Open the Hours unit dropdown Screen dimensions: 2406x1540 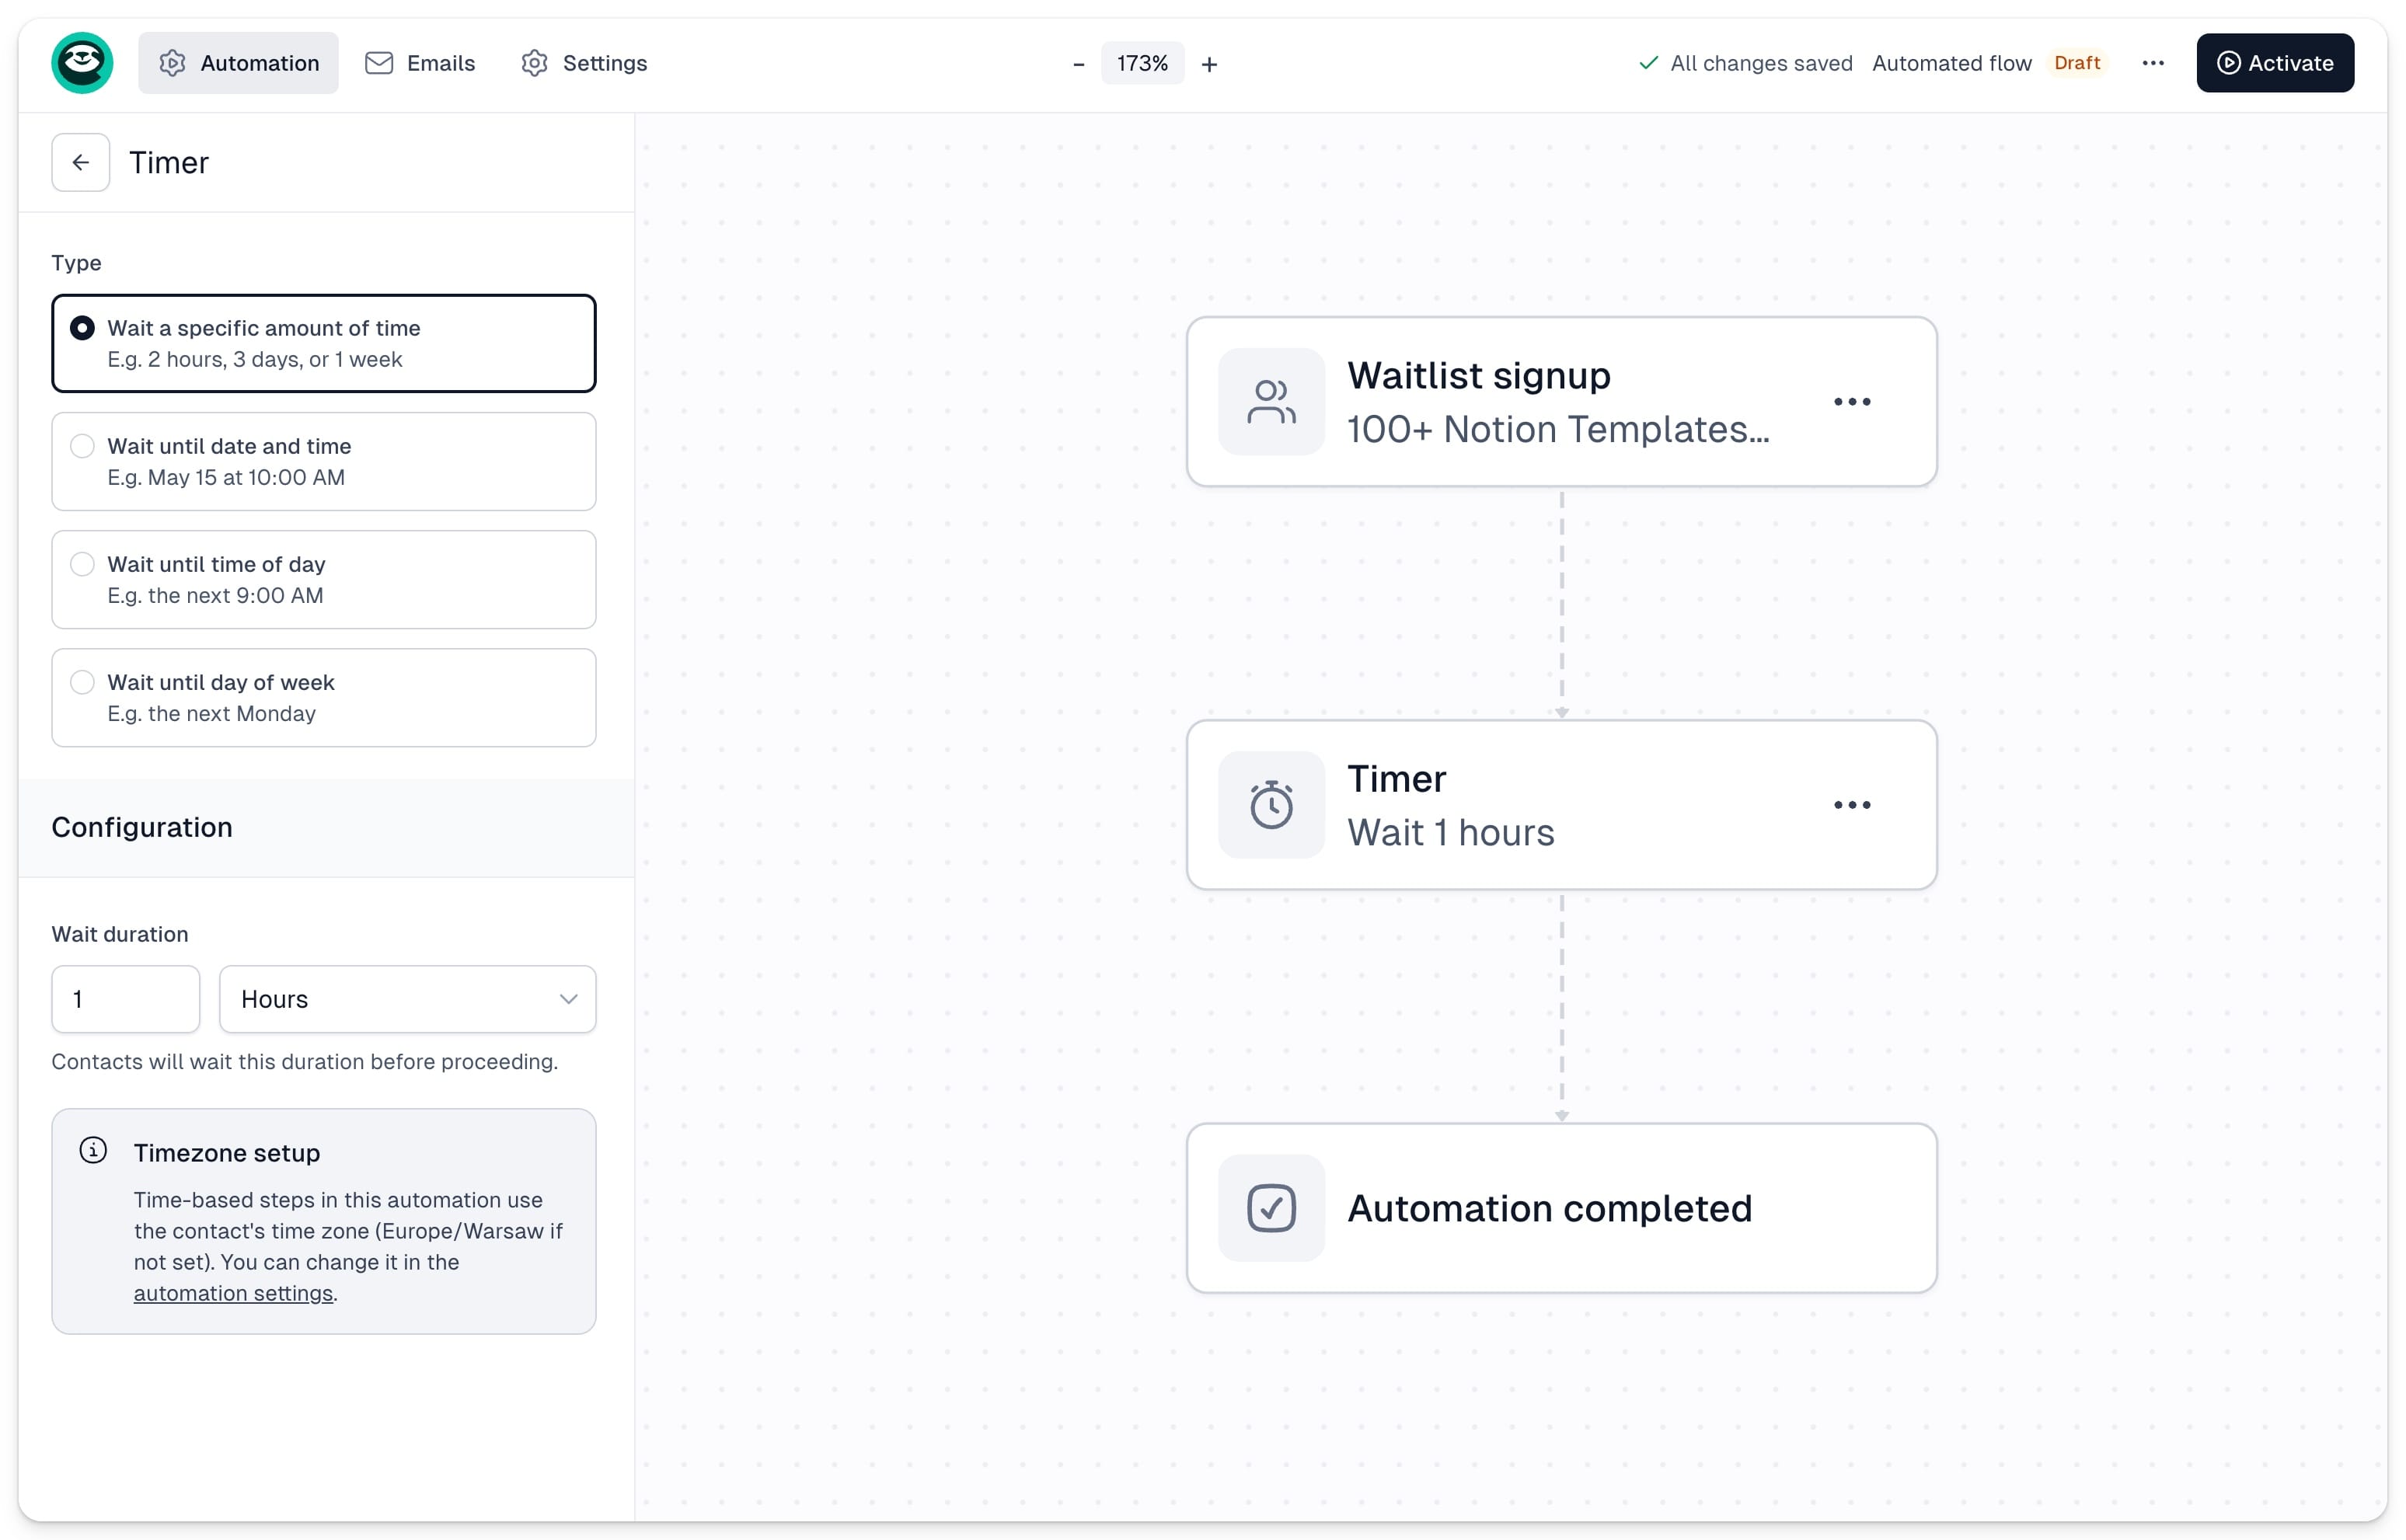(x=408, y=998)
